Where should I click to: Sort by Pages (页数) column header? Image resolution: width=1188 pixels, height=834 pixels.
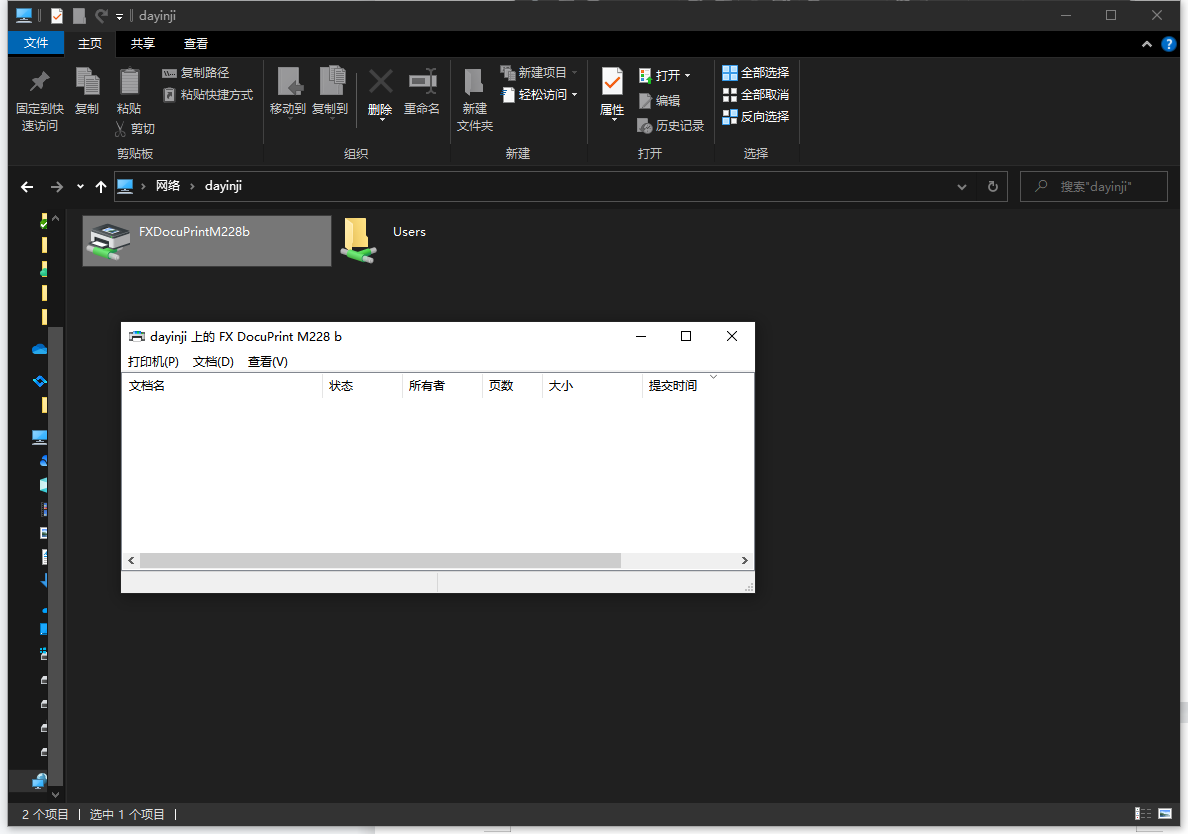click(511, 386)
